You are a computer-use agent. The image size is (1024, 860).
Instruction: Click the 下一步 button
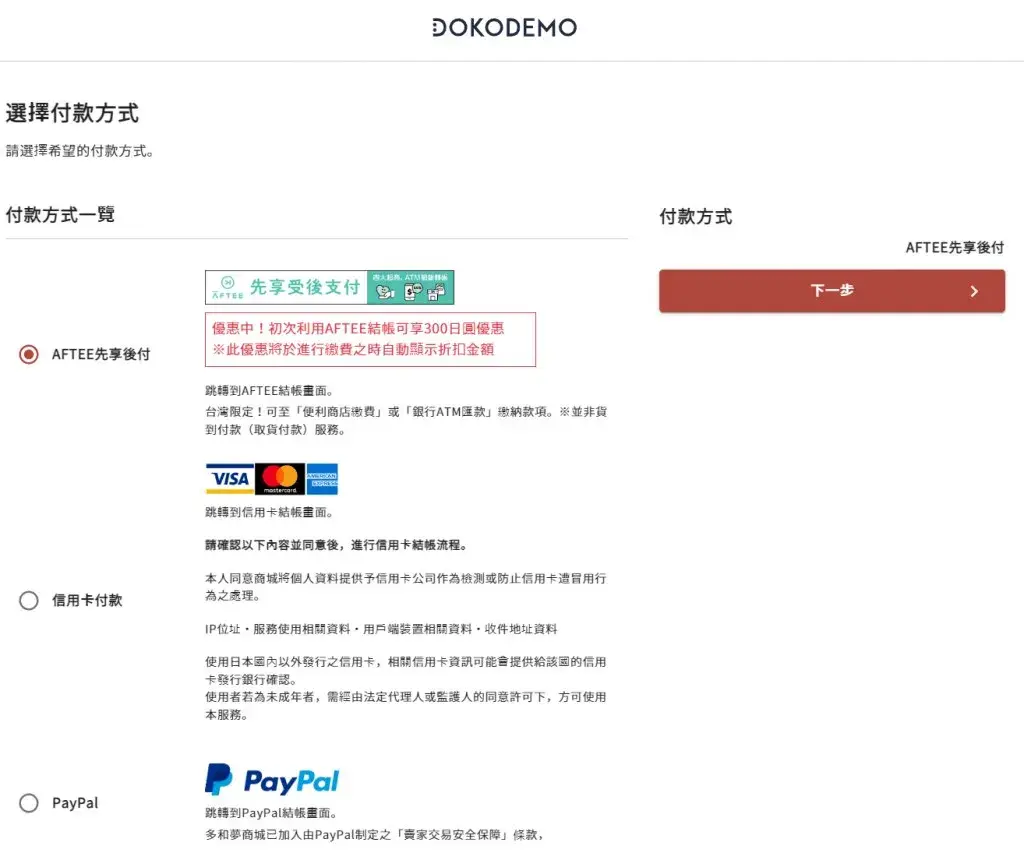(832, 291)
